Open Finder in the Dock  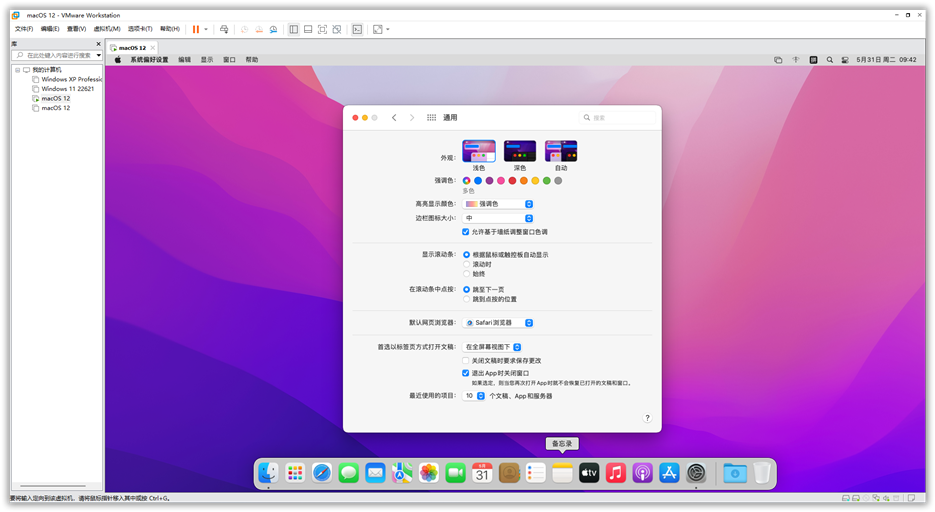click(268, 473)
